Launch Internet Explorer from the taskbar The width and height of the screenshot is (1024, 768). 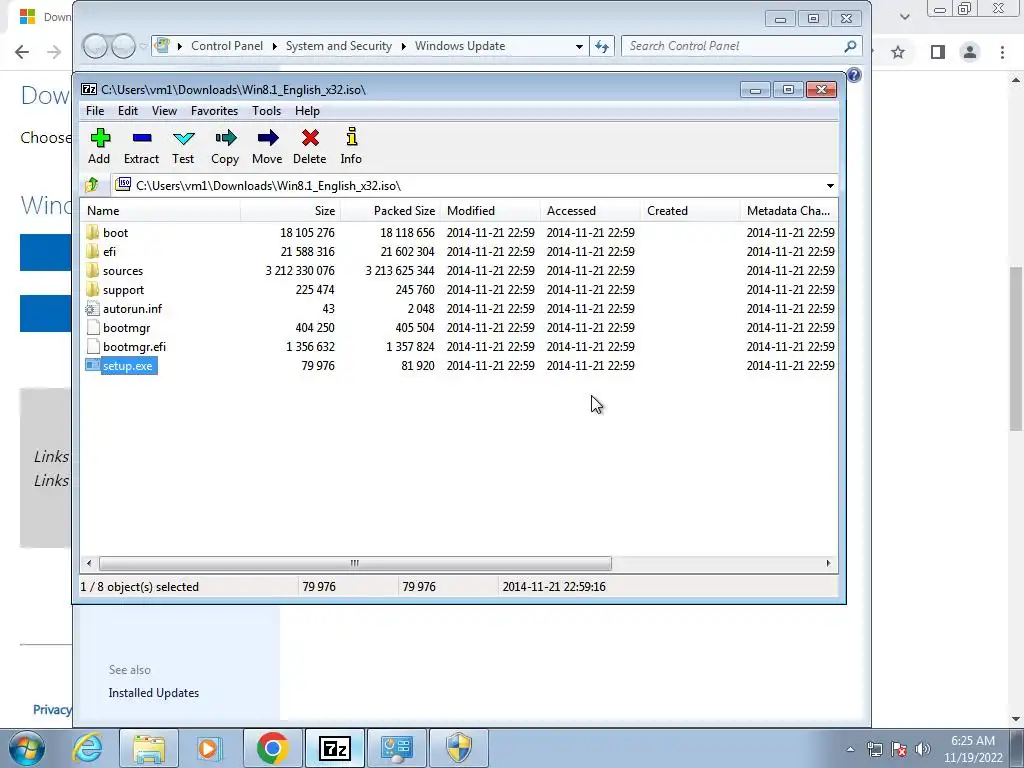tap(88, 748)
